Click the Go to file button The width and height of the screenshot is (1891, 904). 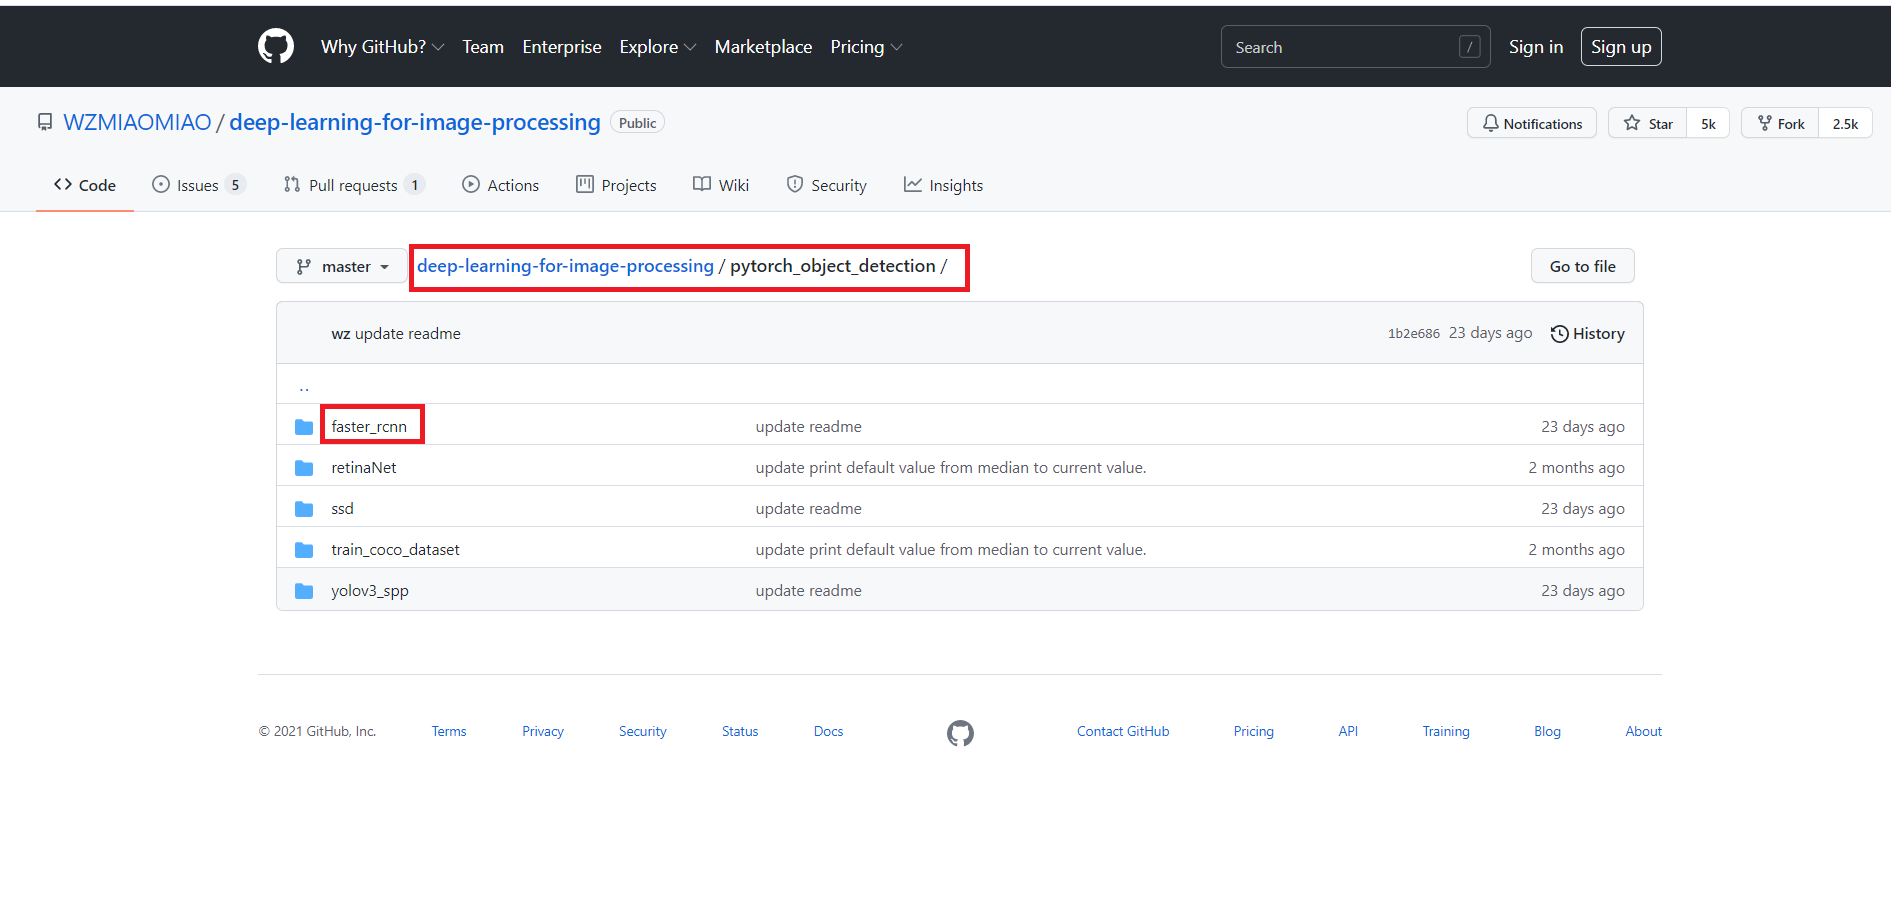[x=1582, y=266]
